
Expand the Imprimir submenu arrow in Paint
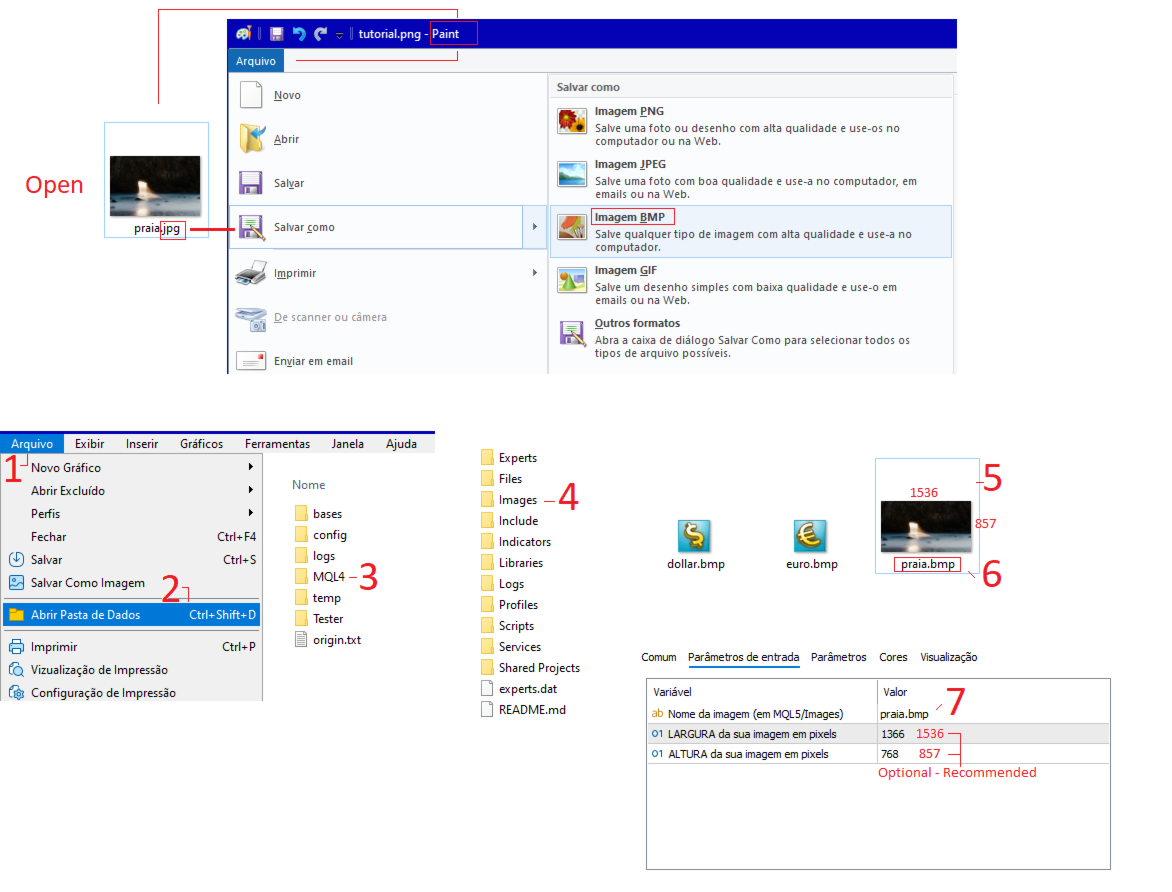(x=534, y=273)
